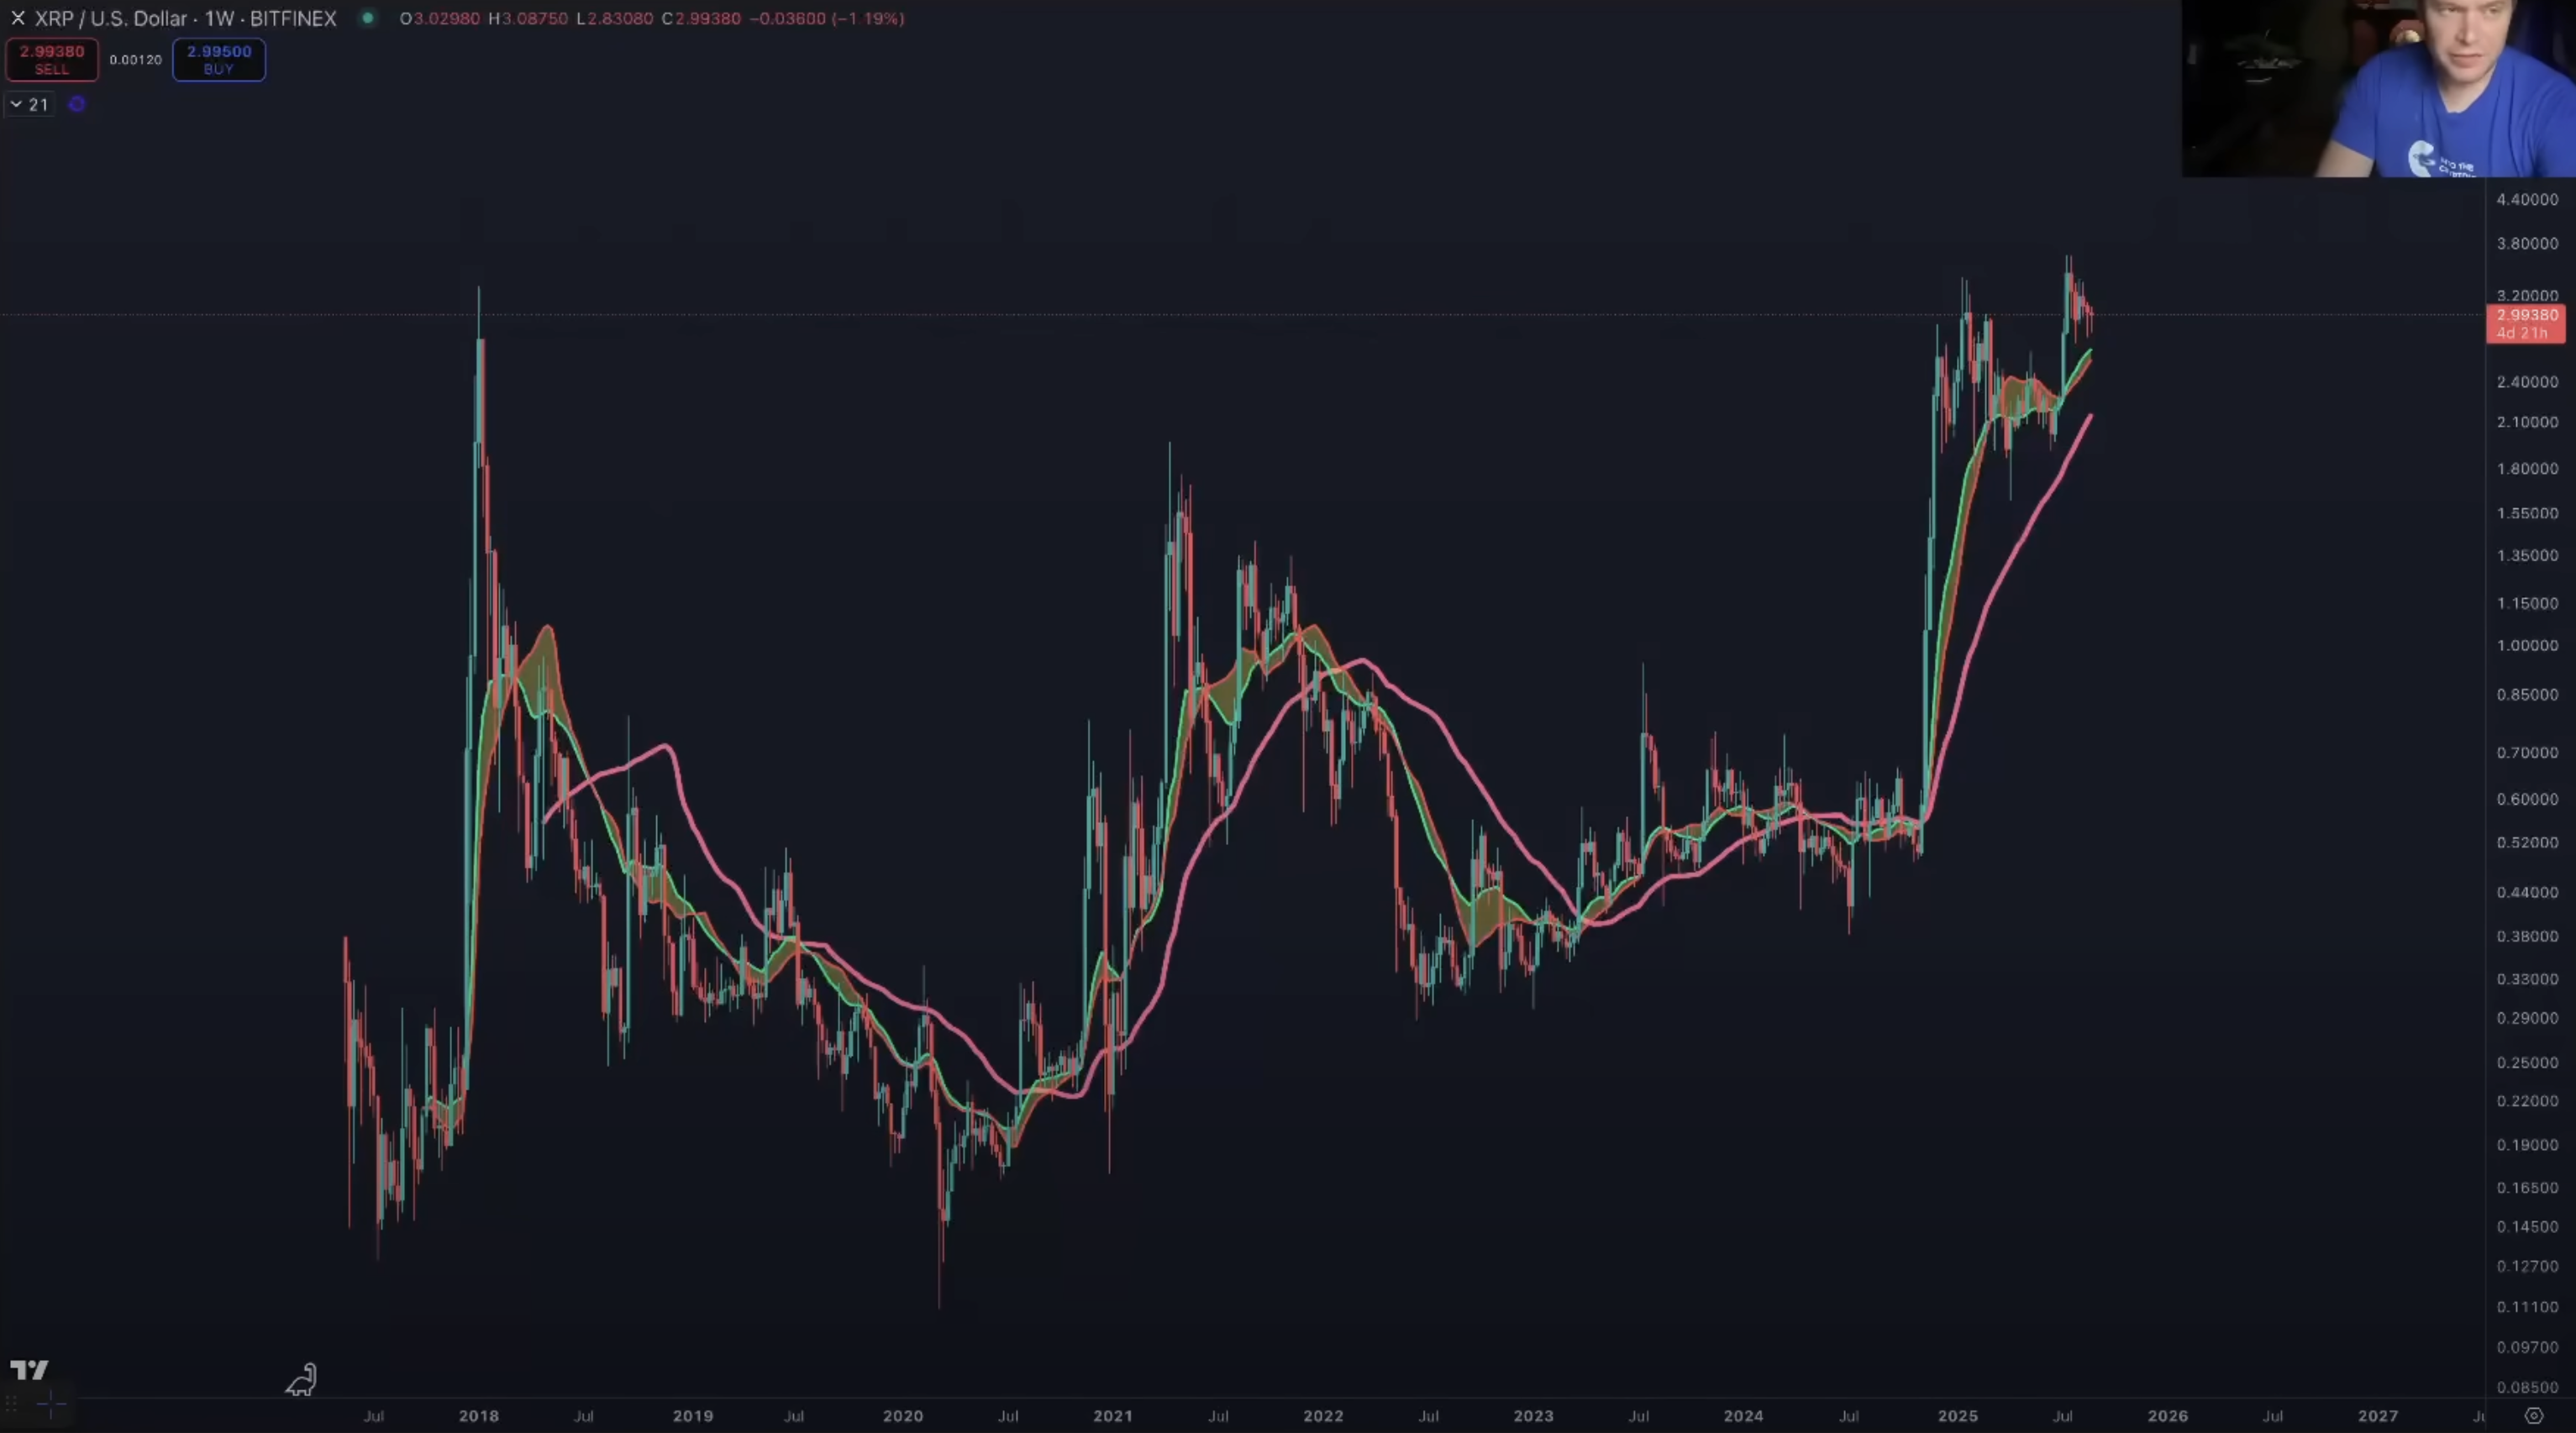Expand the 21 indicators legend chevron

click(16, 104)
